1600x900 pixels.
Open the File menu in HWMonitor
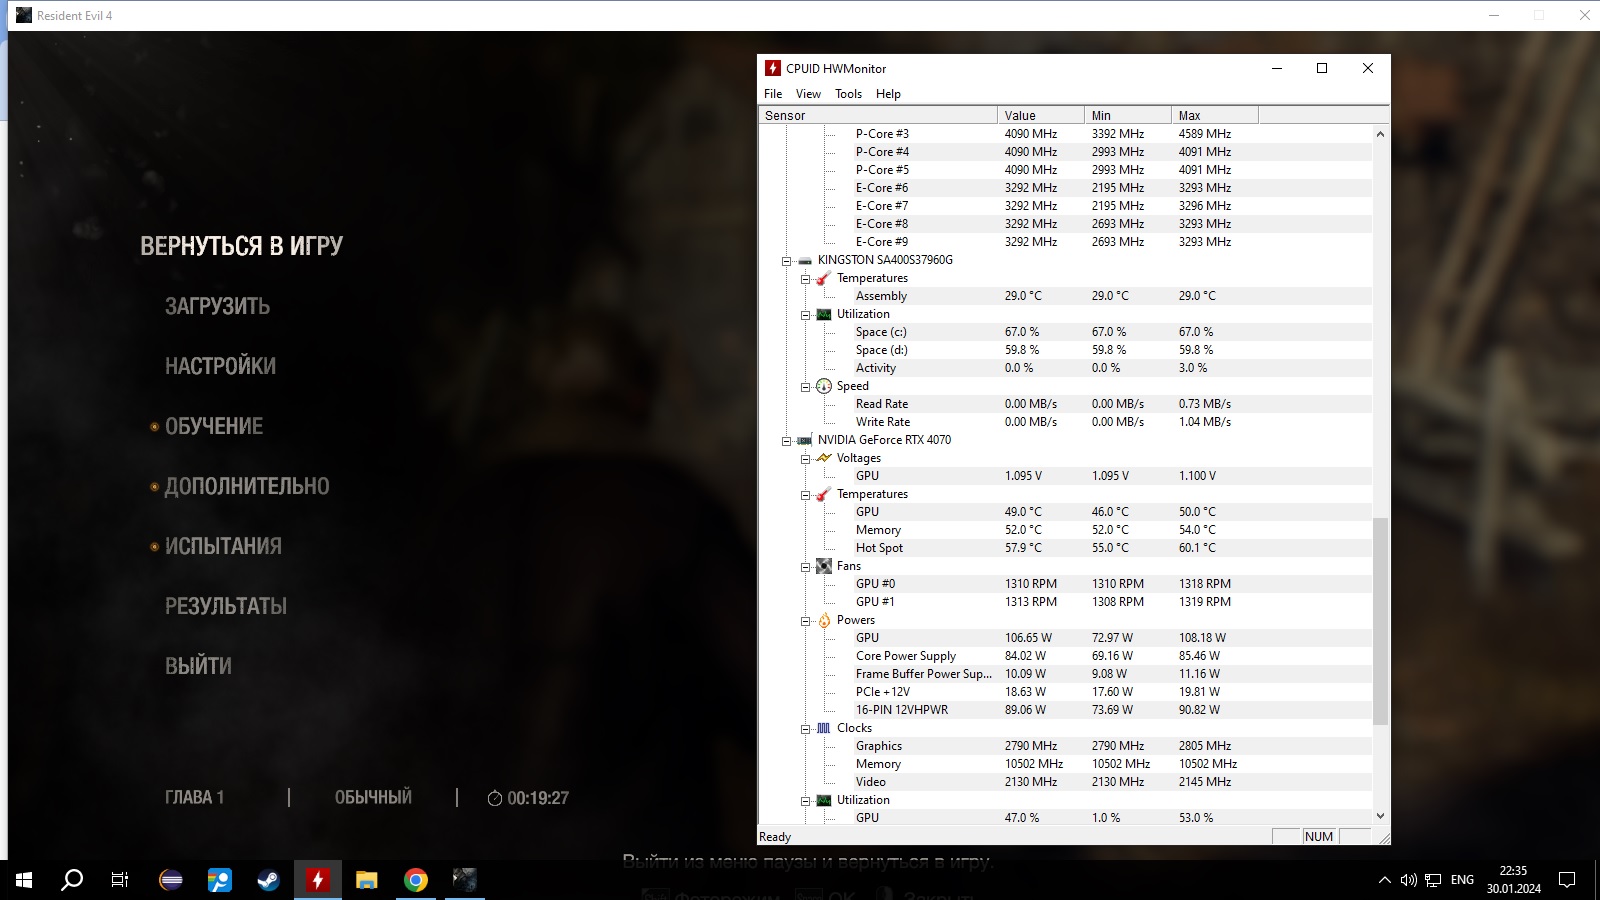click(773, 94)
